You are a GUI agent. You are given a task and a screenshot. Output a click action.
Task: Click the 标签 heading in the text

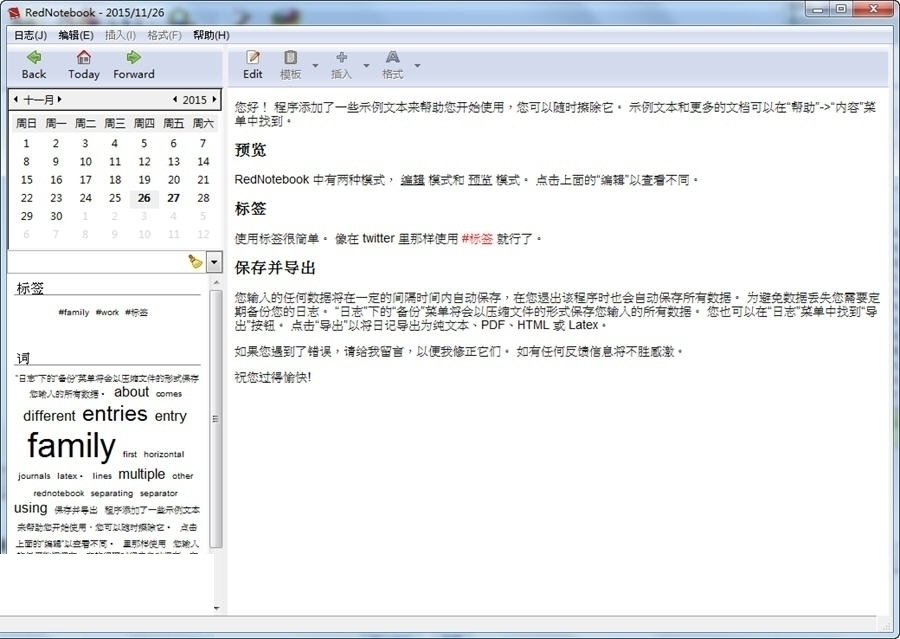coord(250,209)
